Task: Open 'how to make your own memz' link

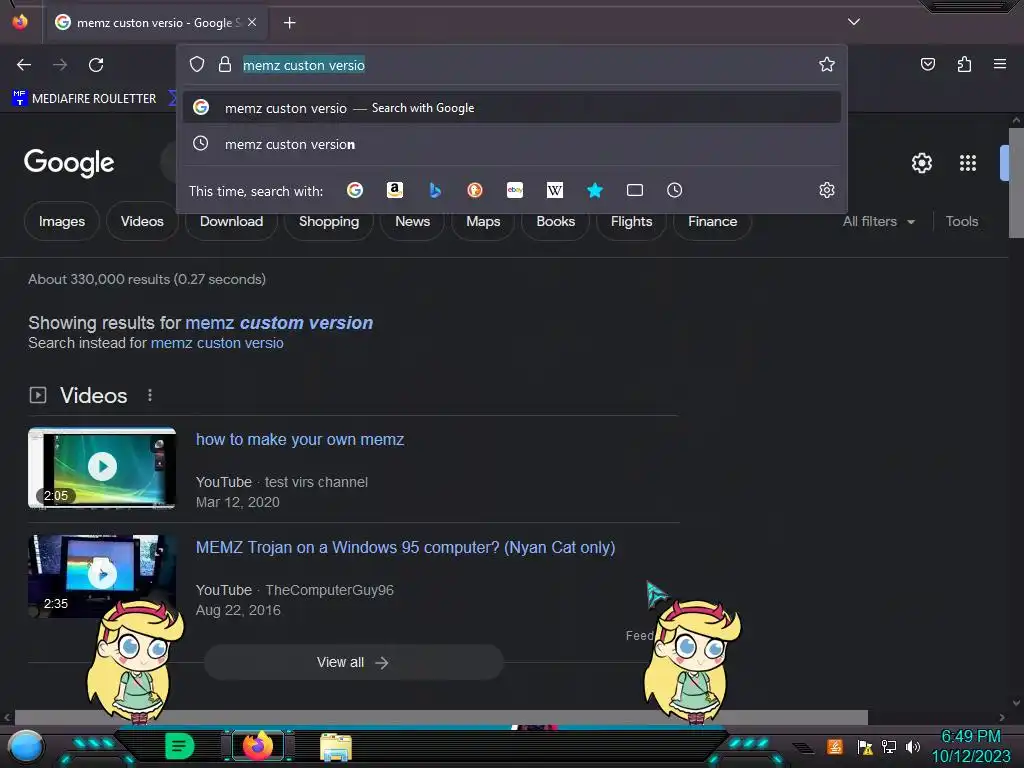Action: click(300, 440)
